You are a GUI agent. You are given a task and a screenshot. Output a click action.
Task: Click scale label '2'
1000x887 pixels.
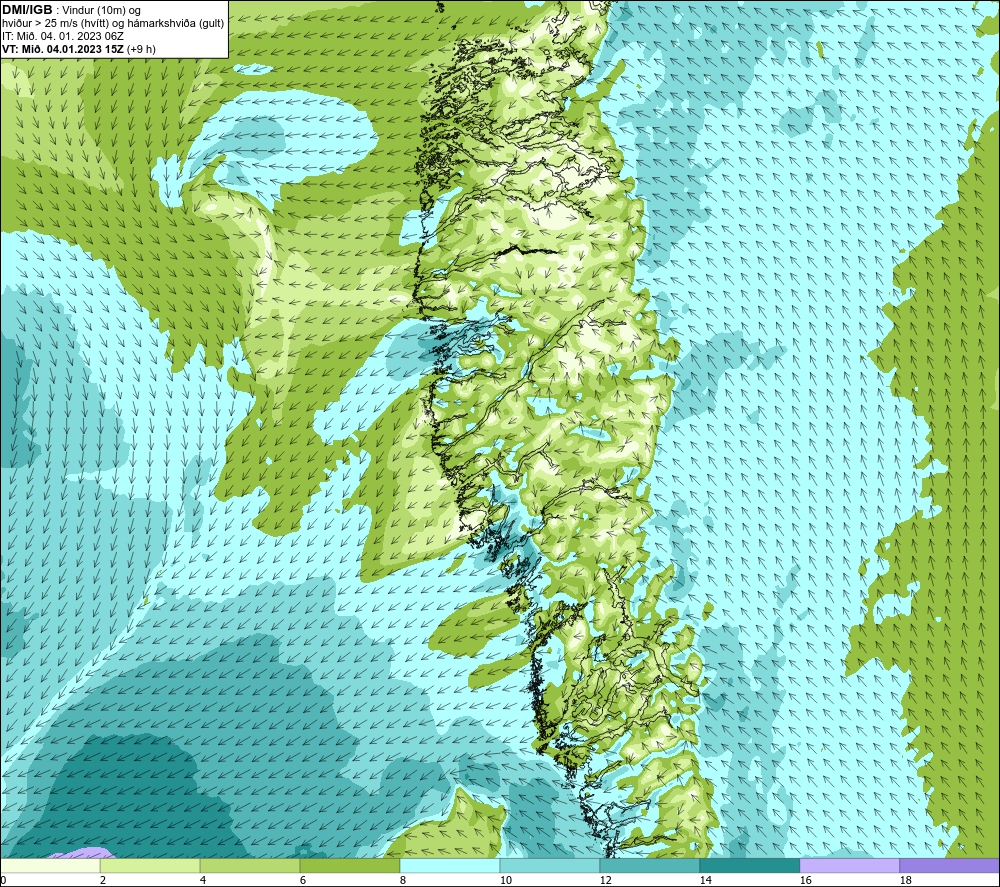(x=103, y=880)
